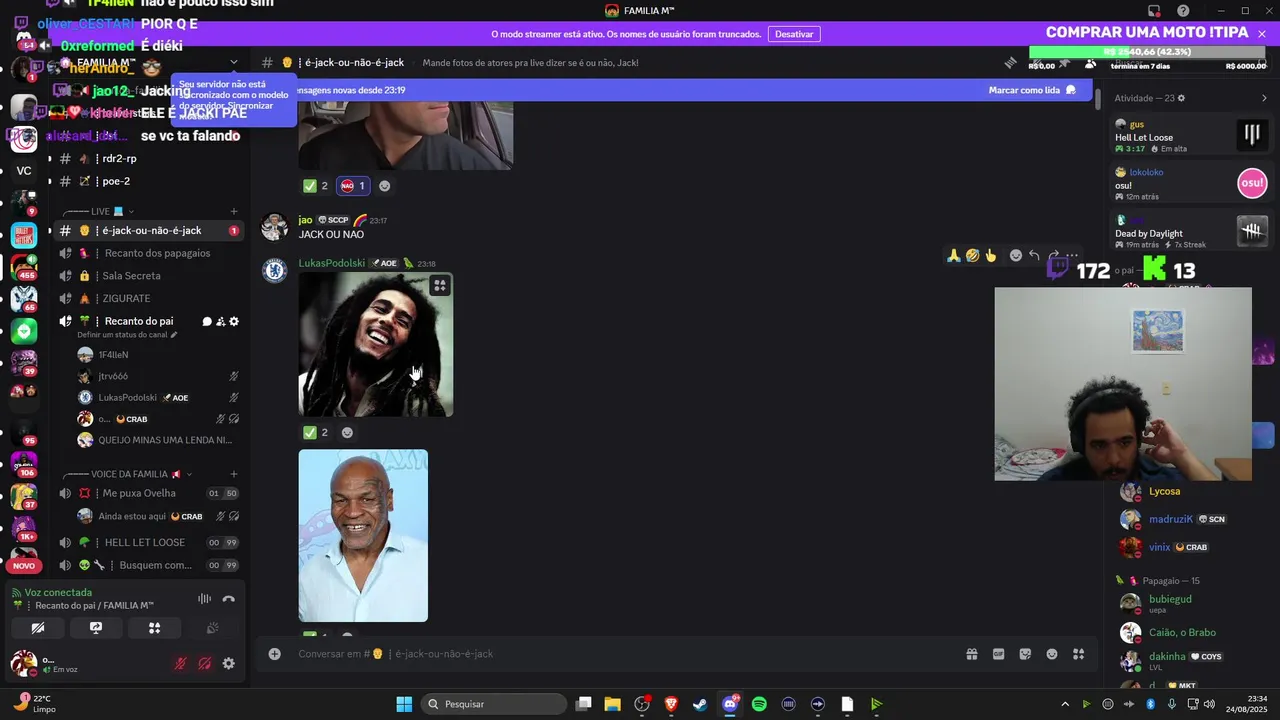Toggle checkmark reaction under Bob Marley image

click(316, 433)
